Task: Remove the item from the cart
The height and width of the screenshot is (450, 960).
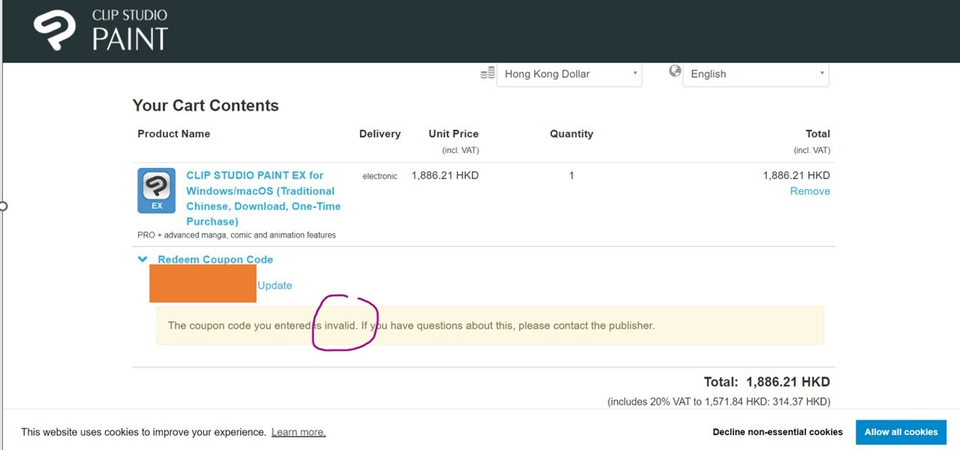Action: [809, 191]
